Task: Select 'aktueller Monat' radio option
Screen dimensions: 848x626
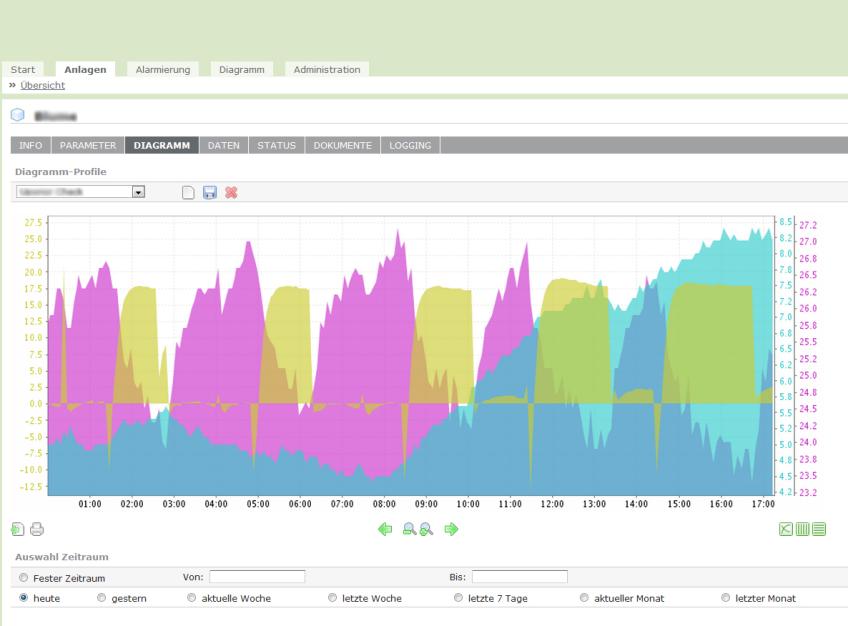Action: 584,598
